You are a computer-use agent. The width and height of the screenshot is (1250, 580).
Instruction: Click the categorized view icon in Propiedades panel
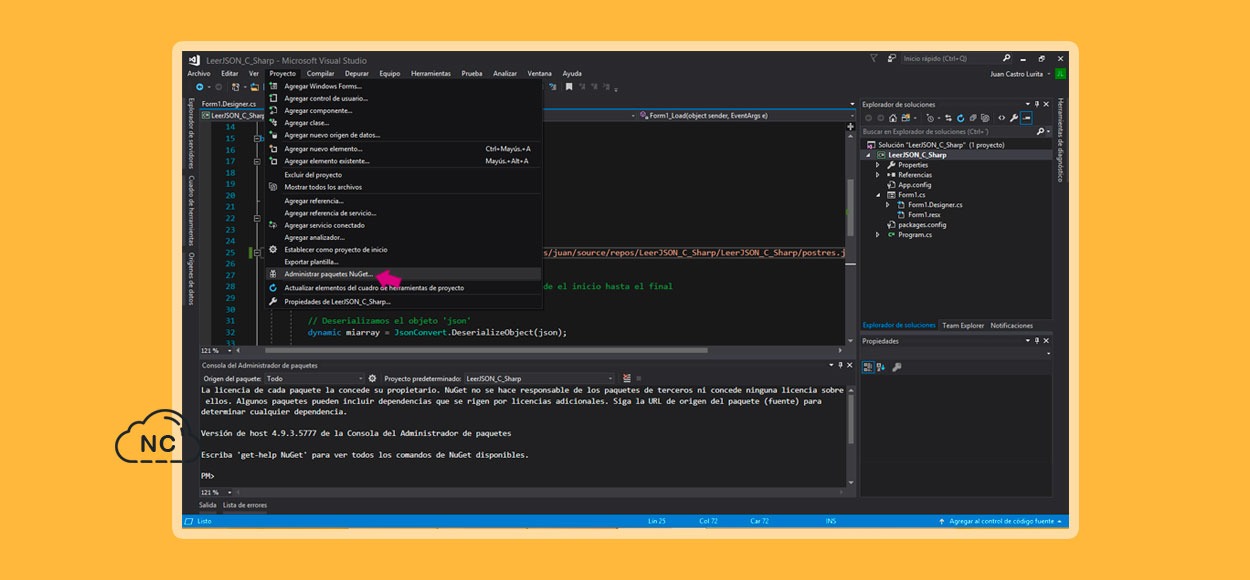(869, 367)
